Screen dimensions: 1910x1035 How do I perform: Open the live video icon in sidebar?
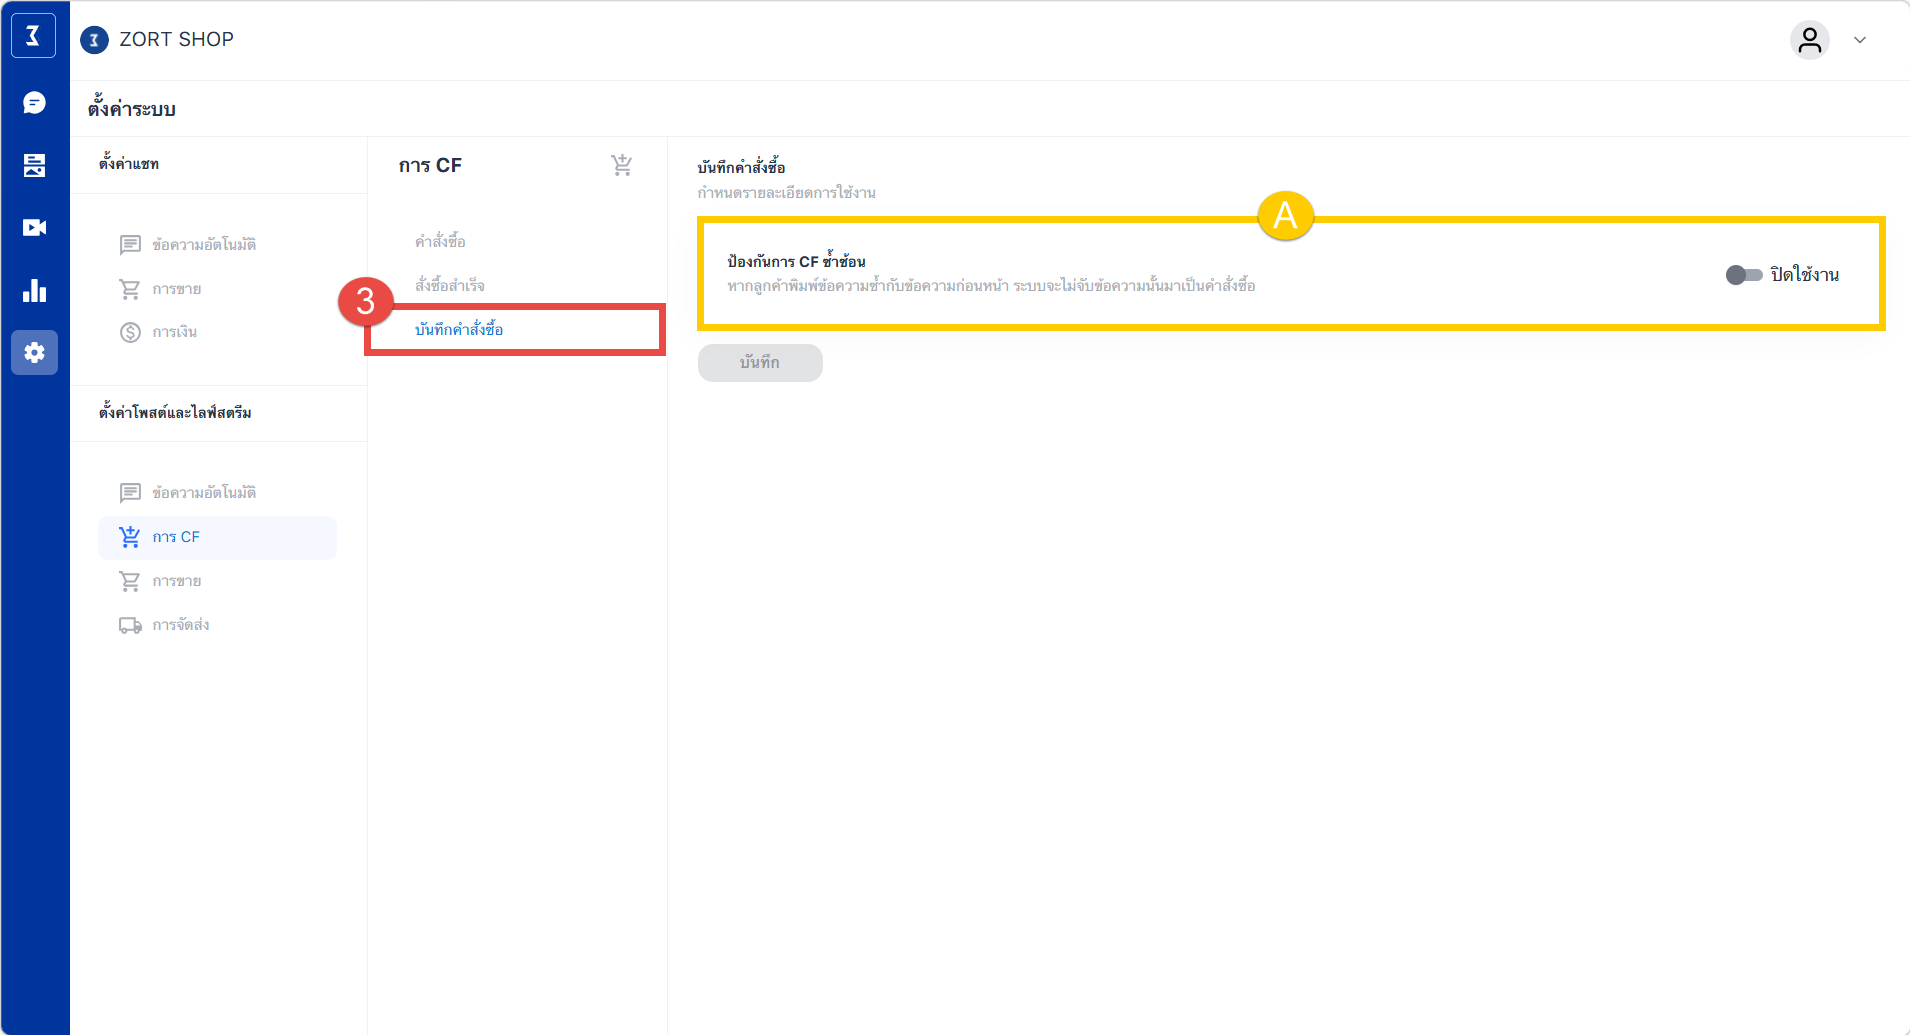tap(34, 228)
